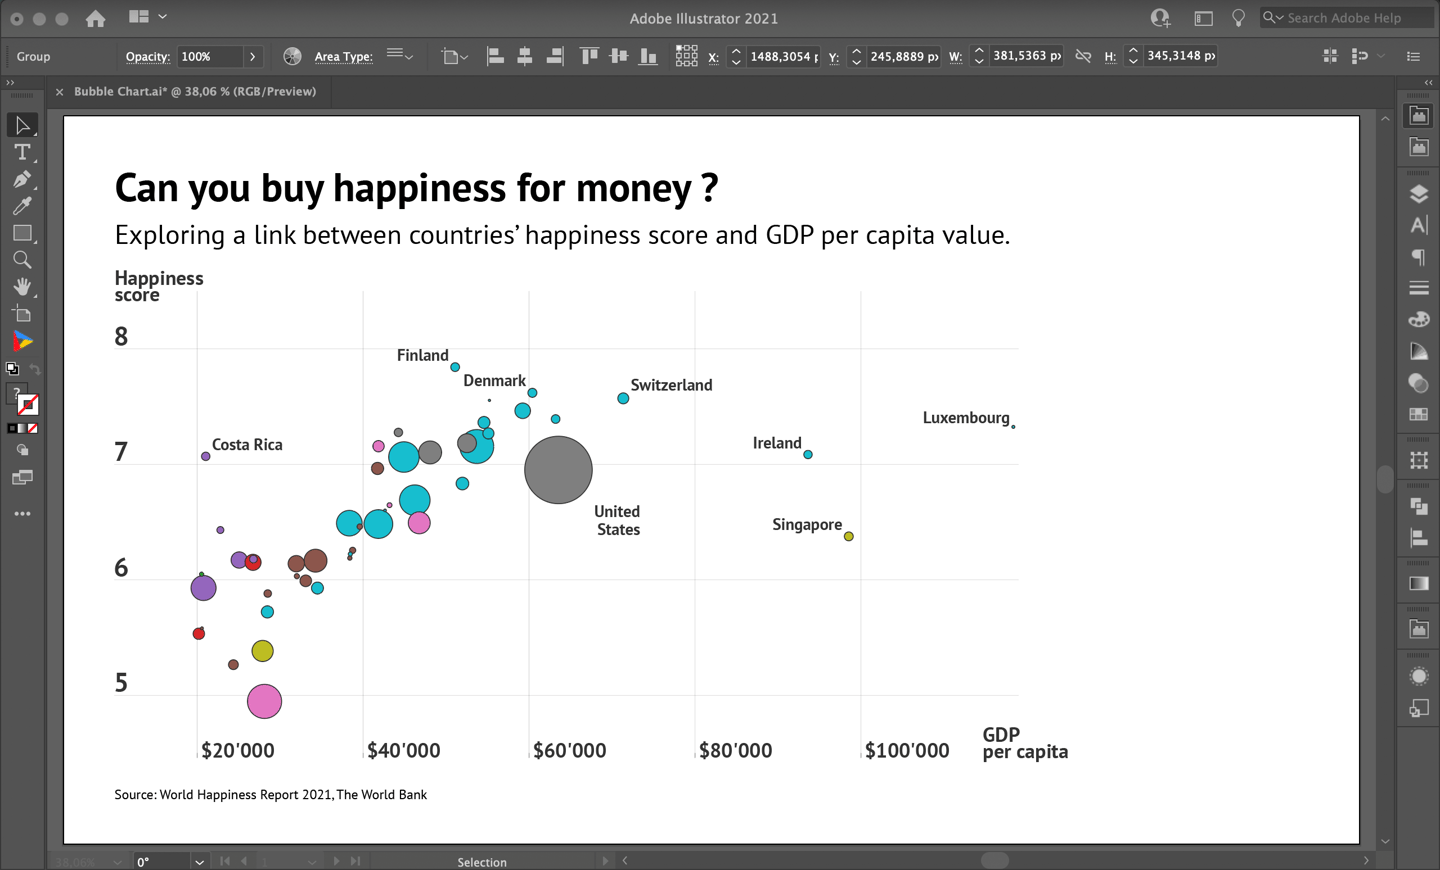Click the underlined Opacity link
Image resolution: width=1440 pixels, height=870 pixels.
tap(147, 57)
